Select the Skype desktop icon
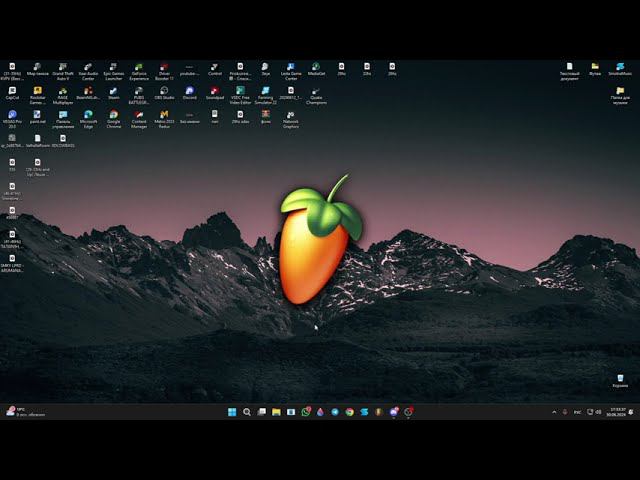The image size is (640, 480). [265, 69]
